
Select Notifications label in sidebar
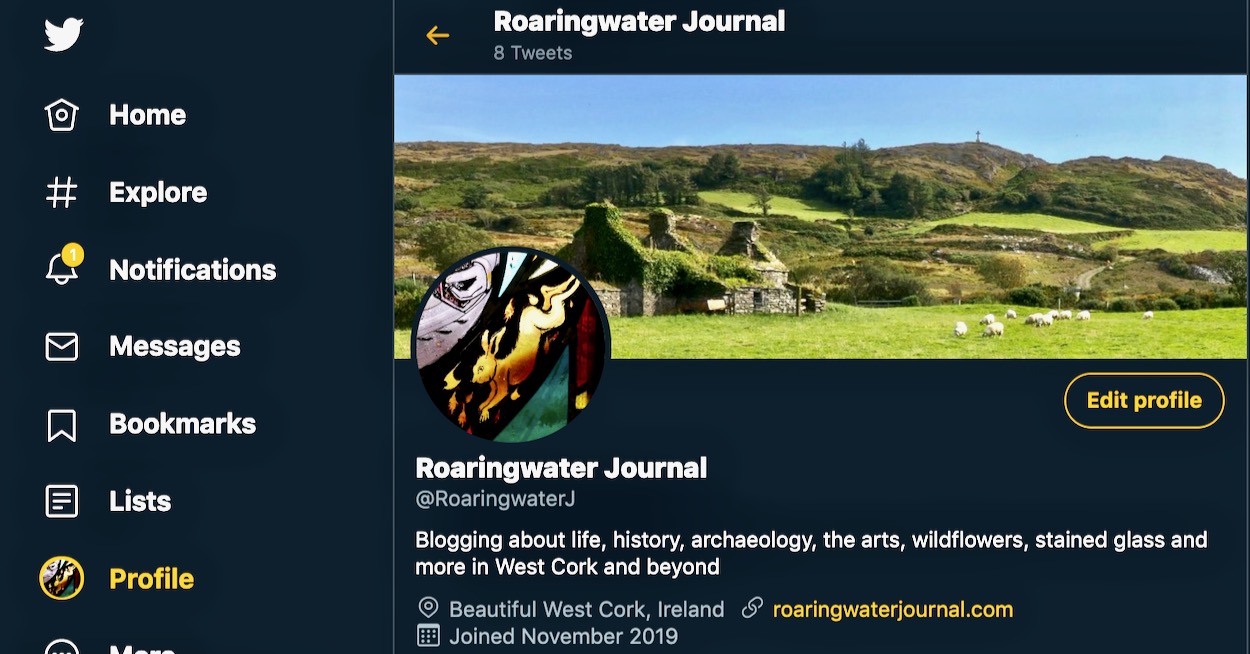pyautogui.click(x=192, y=269)
